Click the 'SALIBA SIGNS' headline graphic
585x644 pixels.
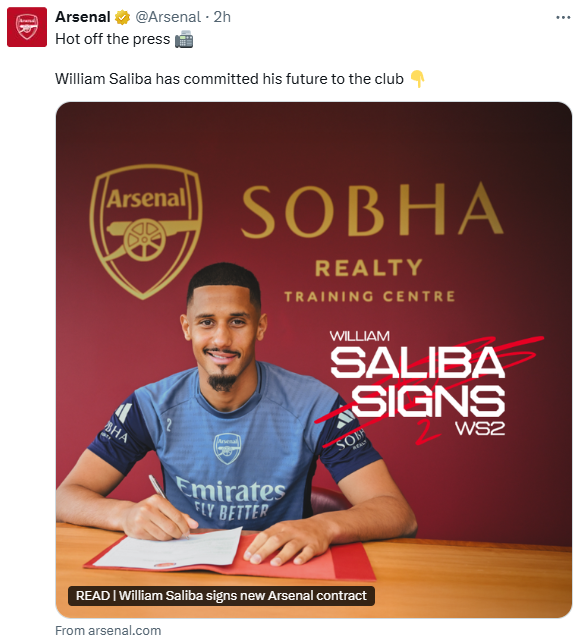[418, 382]
